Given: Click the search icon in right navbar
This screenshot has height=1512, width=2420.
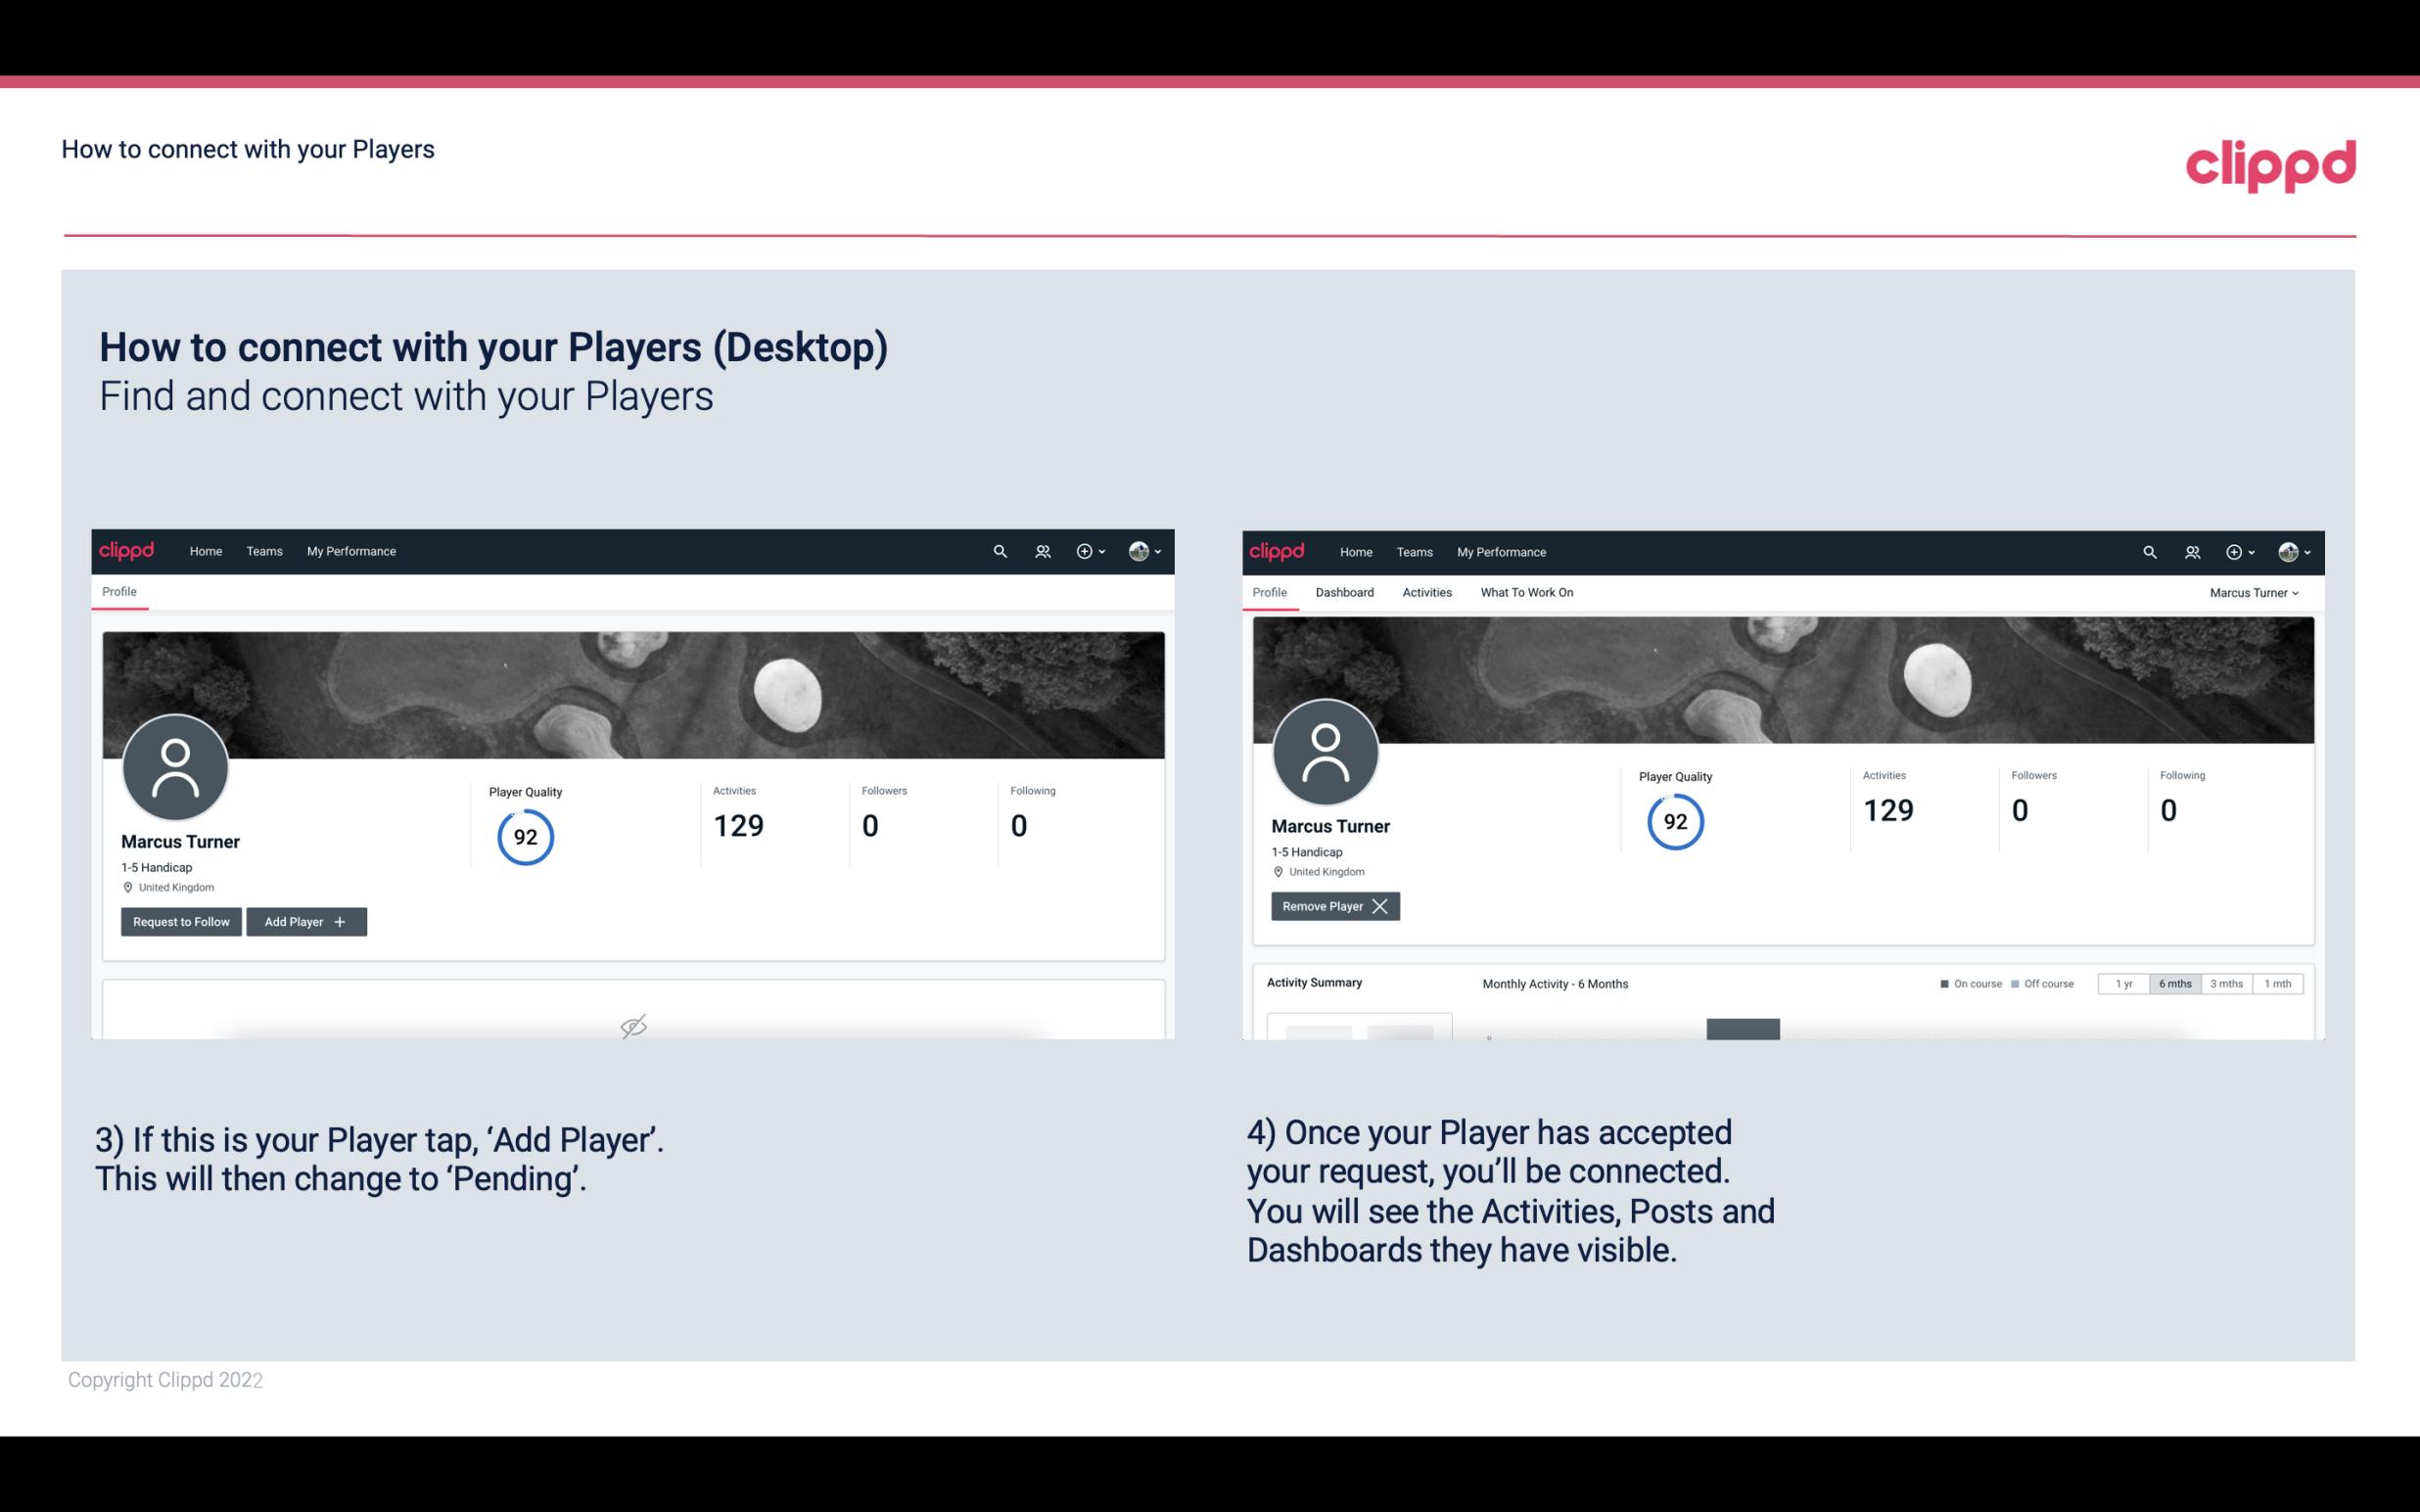Looking at the screenshot, I should pos(2148,550).
